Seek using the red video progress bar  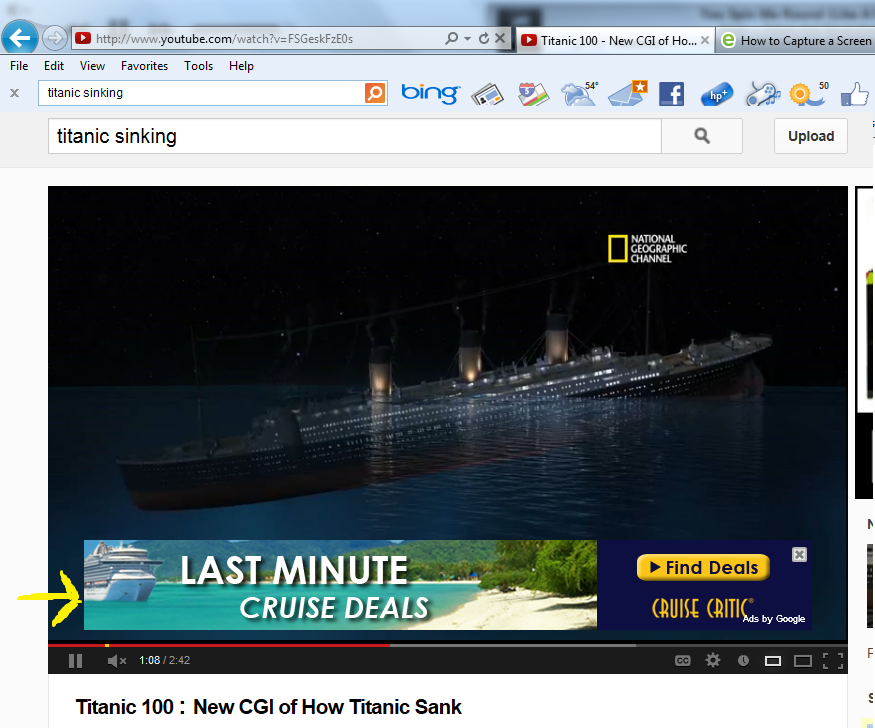(x=448, y=645)
